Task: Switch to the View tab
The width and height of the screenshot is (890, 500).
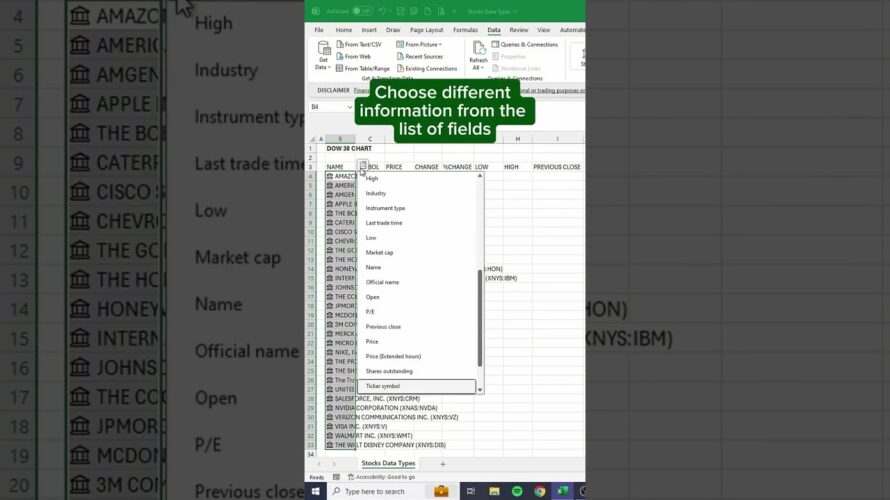Action: click(543, 30)
